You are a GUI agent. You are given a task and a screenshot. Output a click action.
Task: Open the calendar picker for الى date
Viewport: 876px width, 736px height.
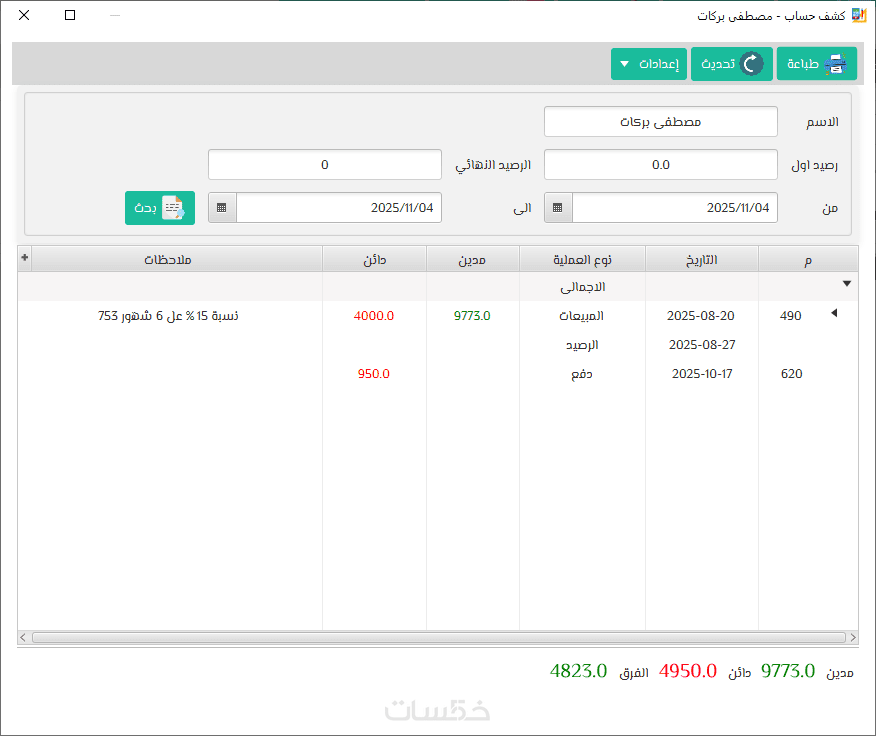click(222, 208)
